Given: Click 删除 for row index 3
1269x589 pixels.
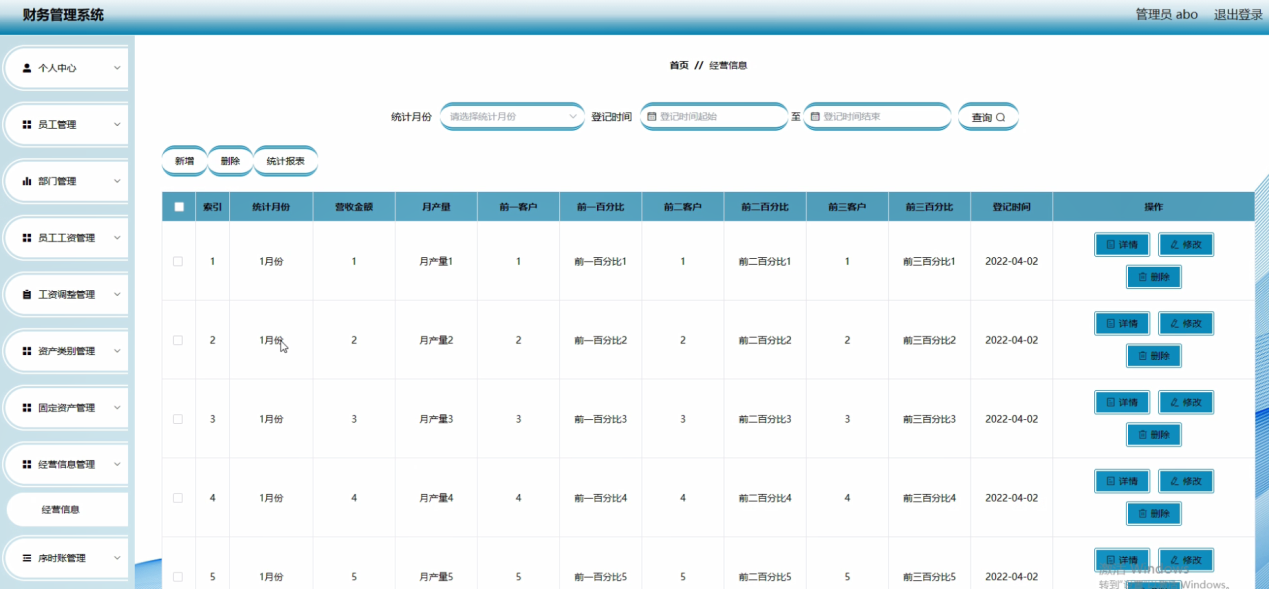Looking at the screenshot, I should pos(1154,435).
